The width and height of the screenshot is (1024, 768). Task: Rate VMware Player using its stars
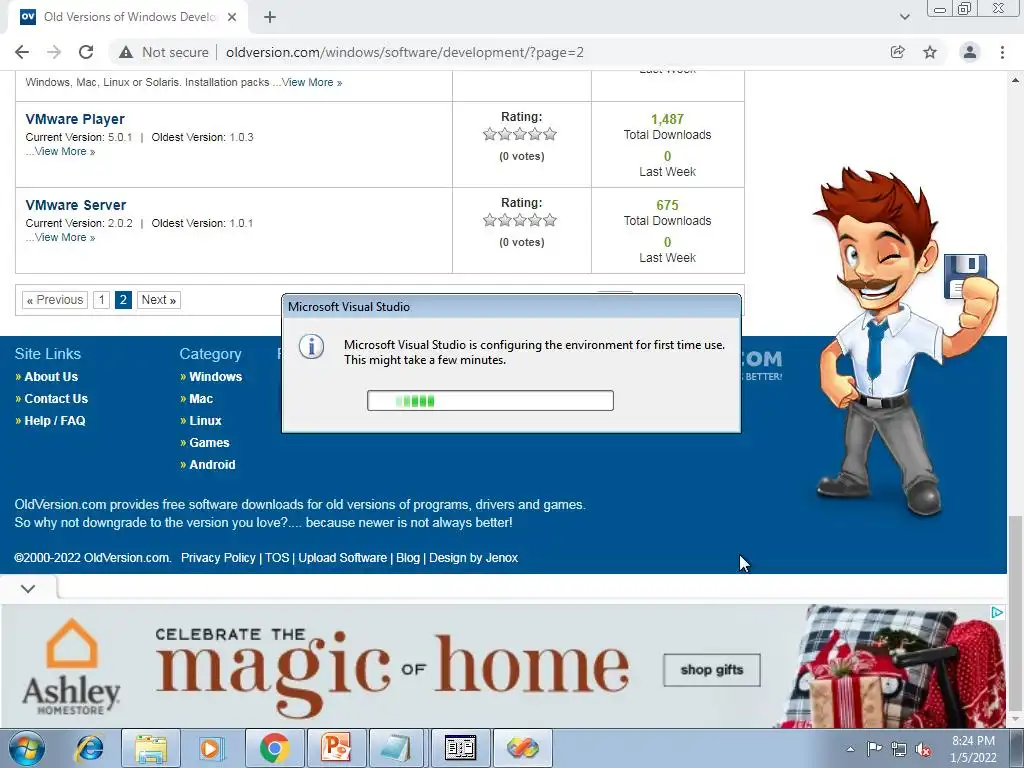pyautogui.click(x=520, y=135)
